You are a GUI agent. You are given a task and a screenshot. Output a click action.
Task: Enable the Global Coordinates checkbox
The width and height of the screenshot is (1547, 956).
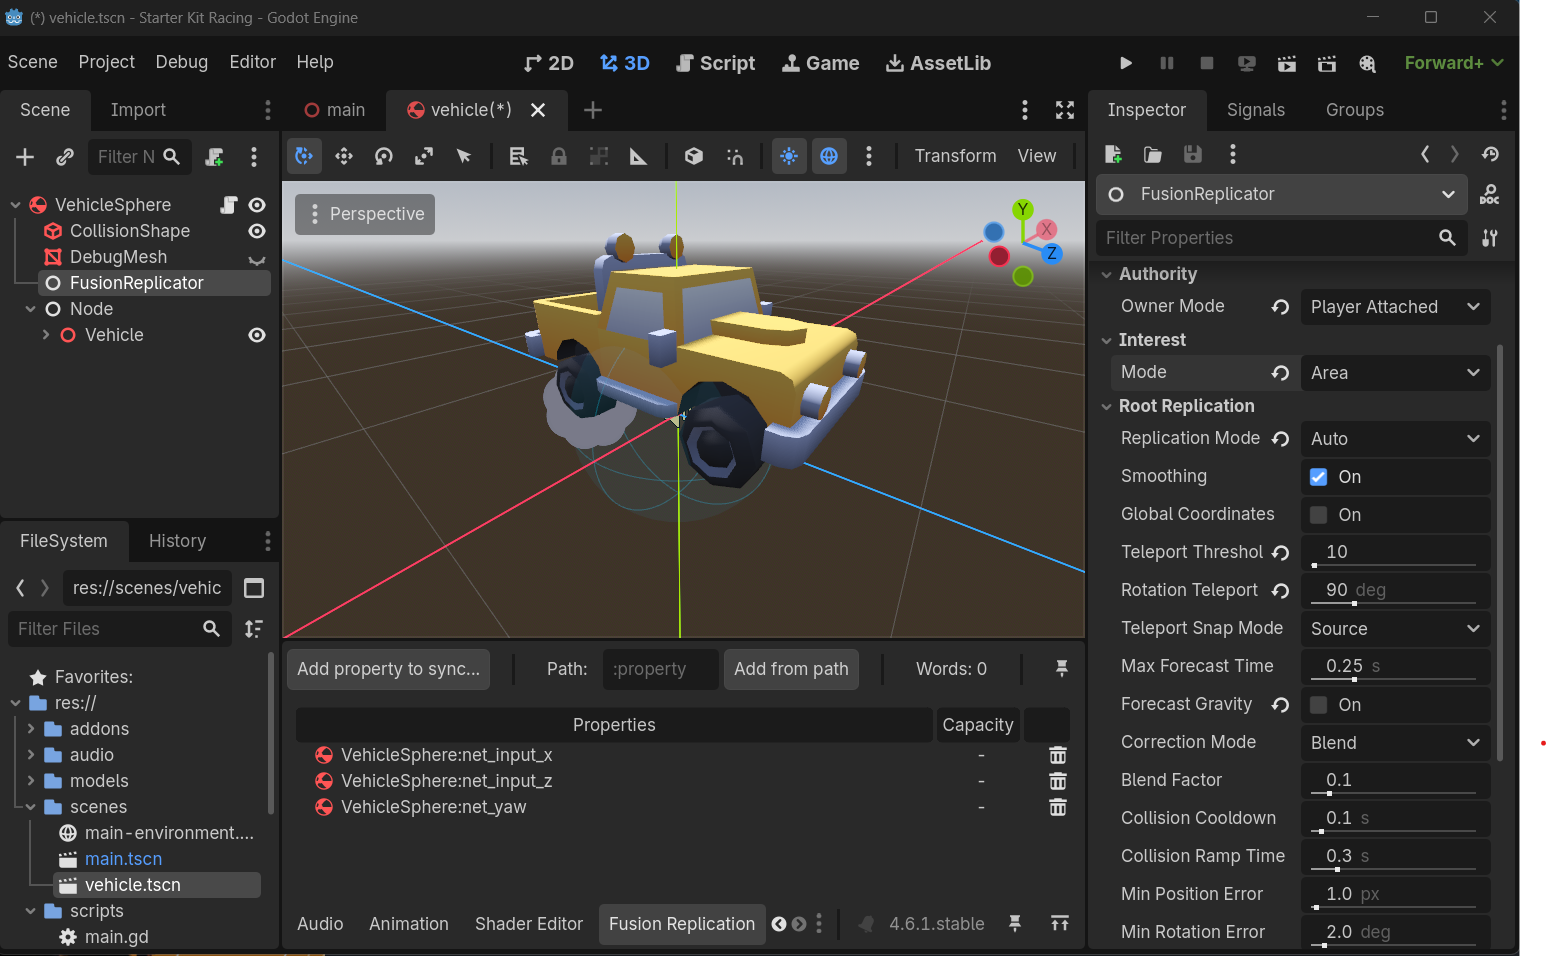pyautogui.click(x=1319, y=515)
